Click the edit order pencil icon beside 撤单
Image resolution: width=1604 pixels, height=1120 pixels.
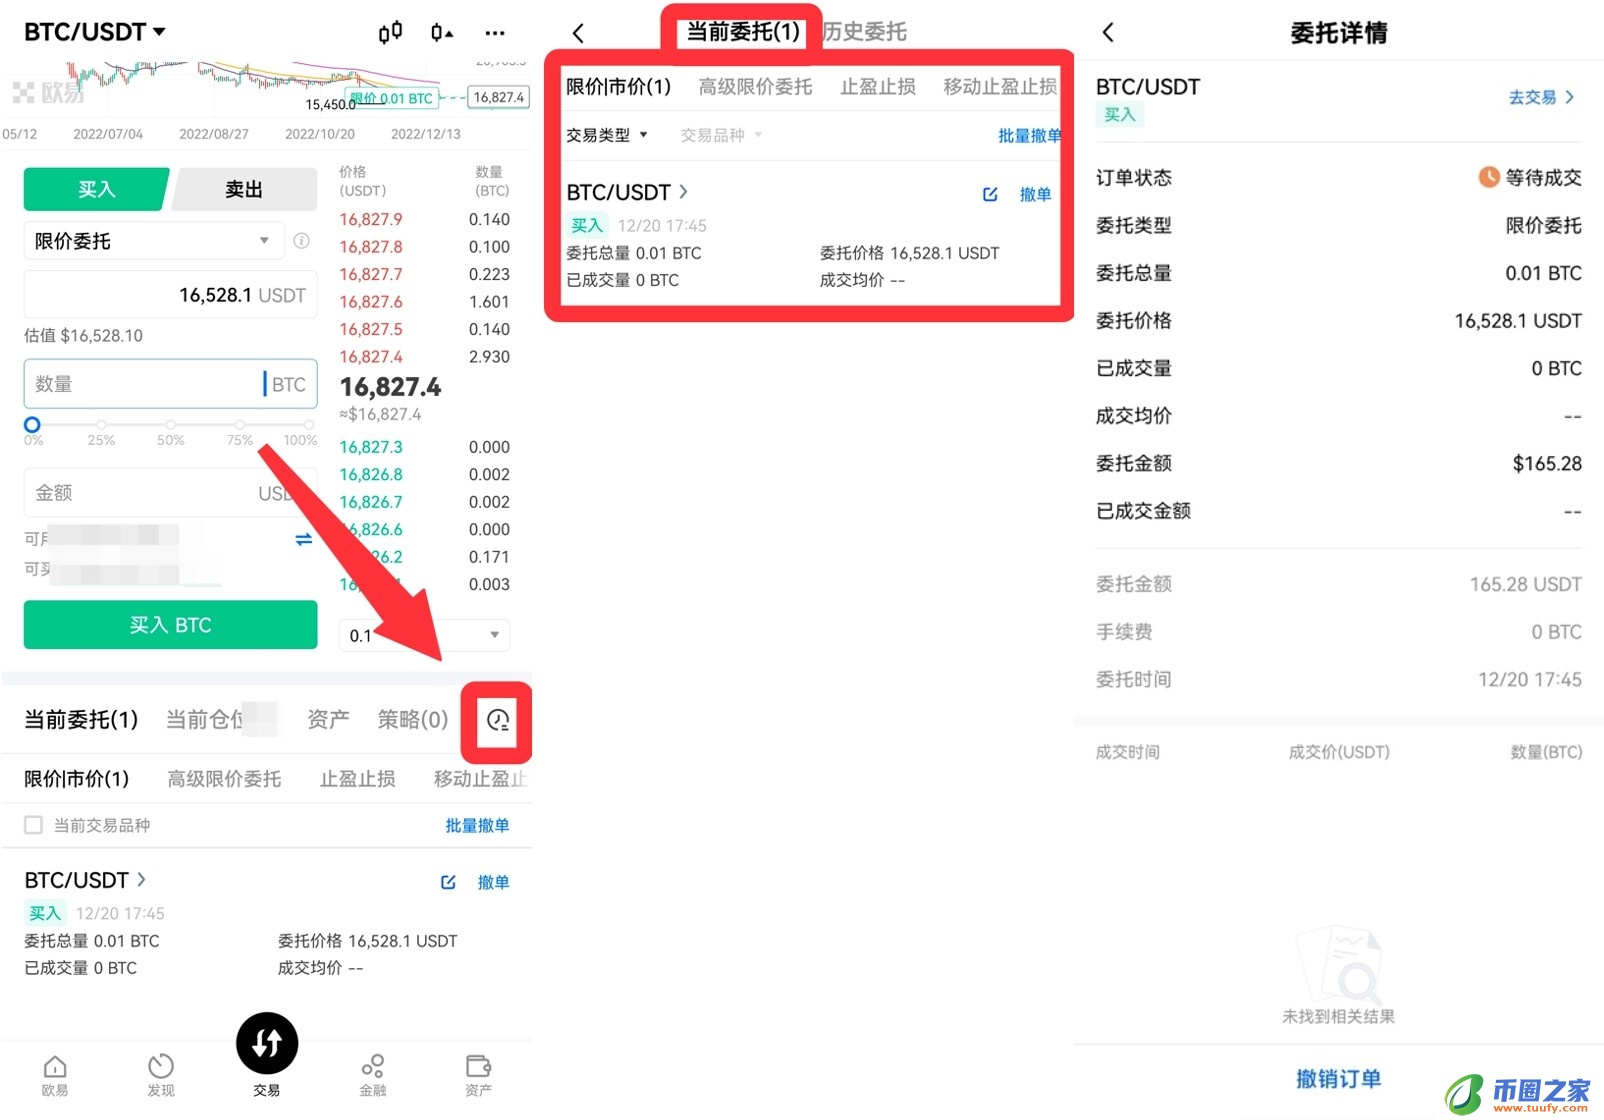[x=448, y=882]
